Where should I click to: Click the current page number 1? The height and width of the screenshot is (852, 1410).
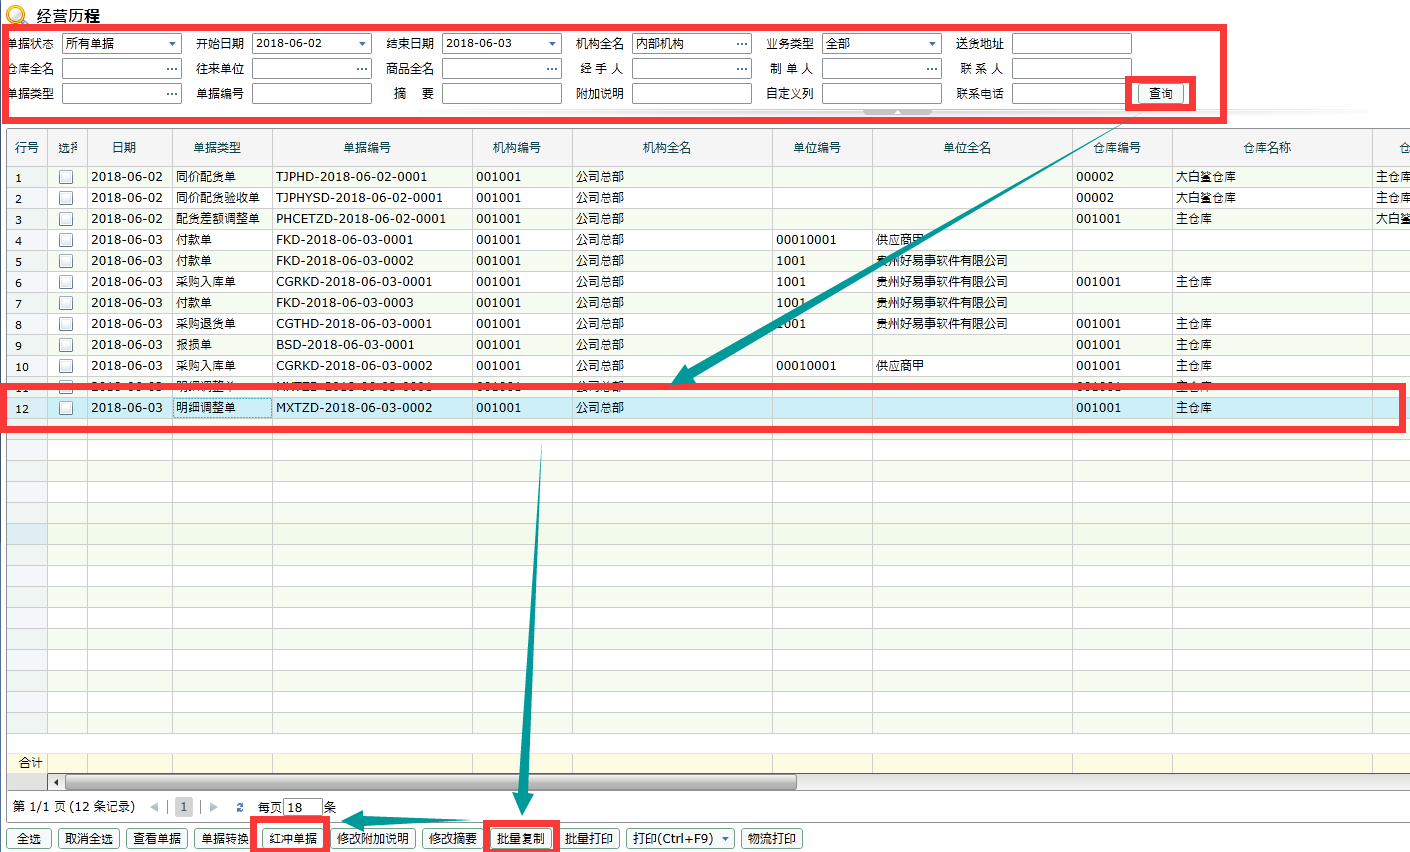(184, 807)
